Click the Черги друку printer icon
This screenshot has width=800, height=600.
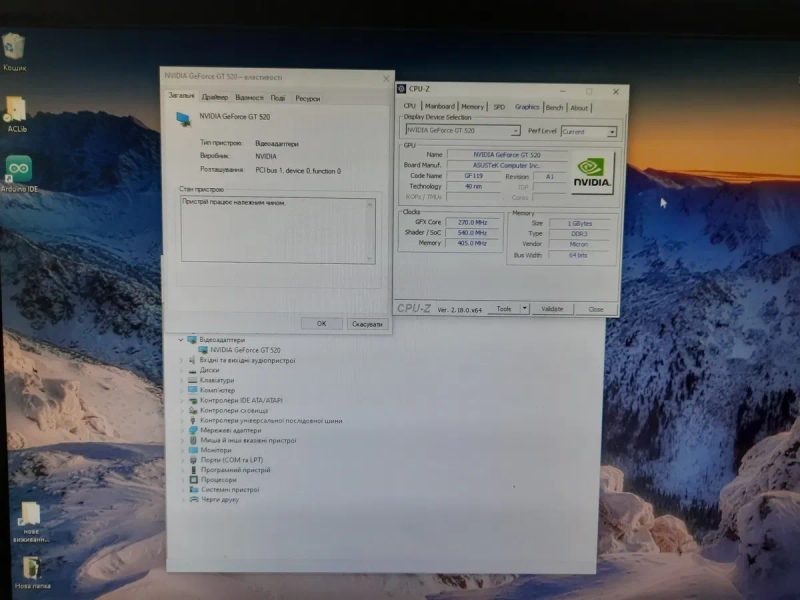tap(194, 499)
